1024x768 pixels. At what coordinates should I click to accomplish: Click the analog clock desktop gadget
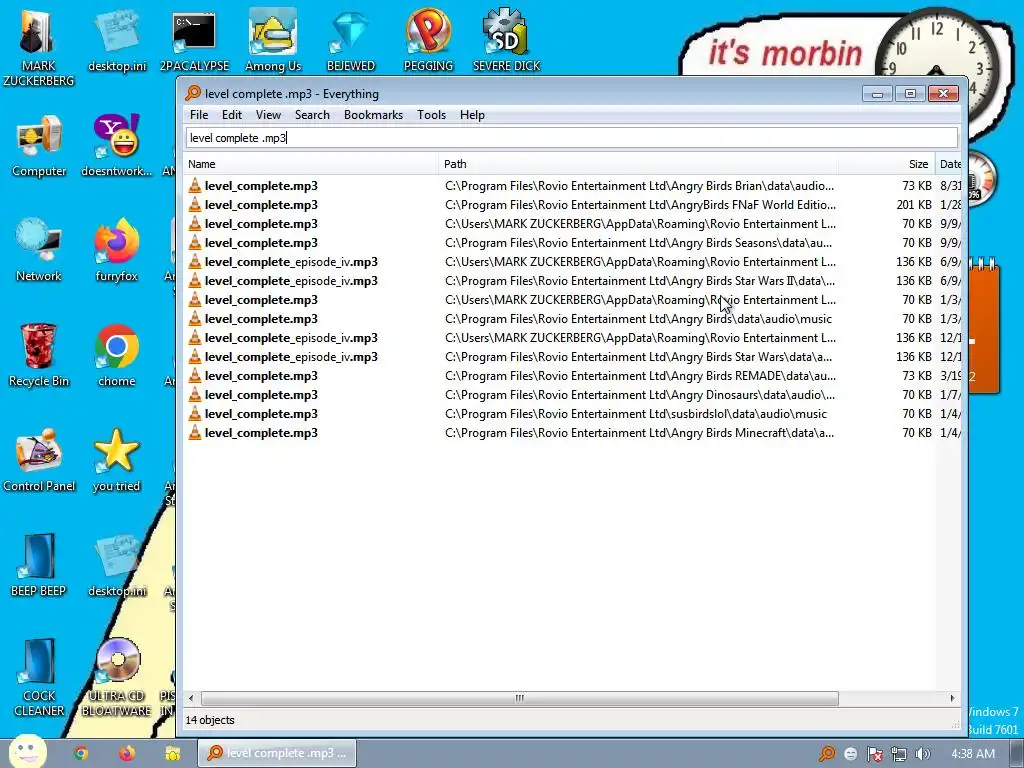[936, 68]
